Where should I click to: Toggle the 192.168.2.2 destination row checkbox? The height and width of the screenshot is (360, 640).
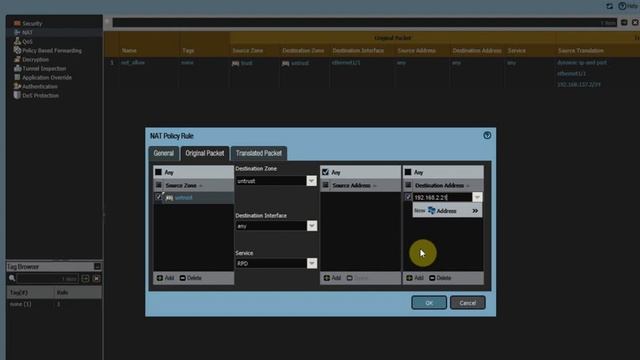[x=408, y=197]
